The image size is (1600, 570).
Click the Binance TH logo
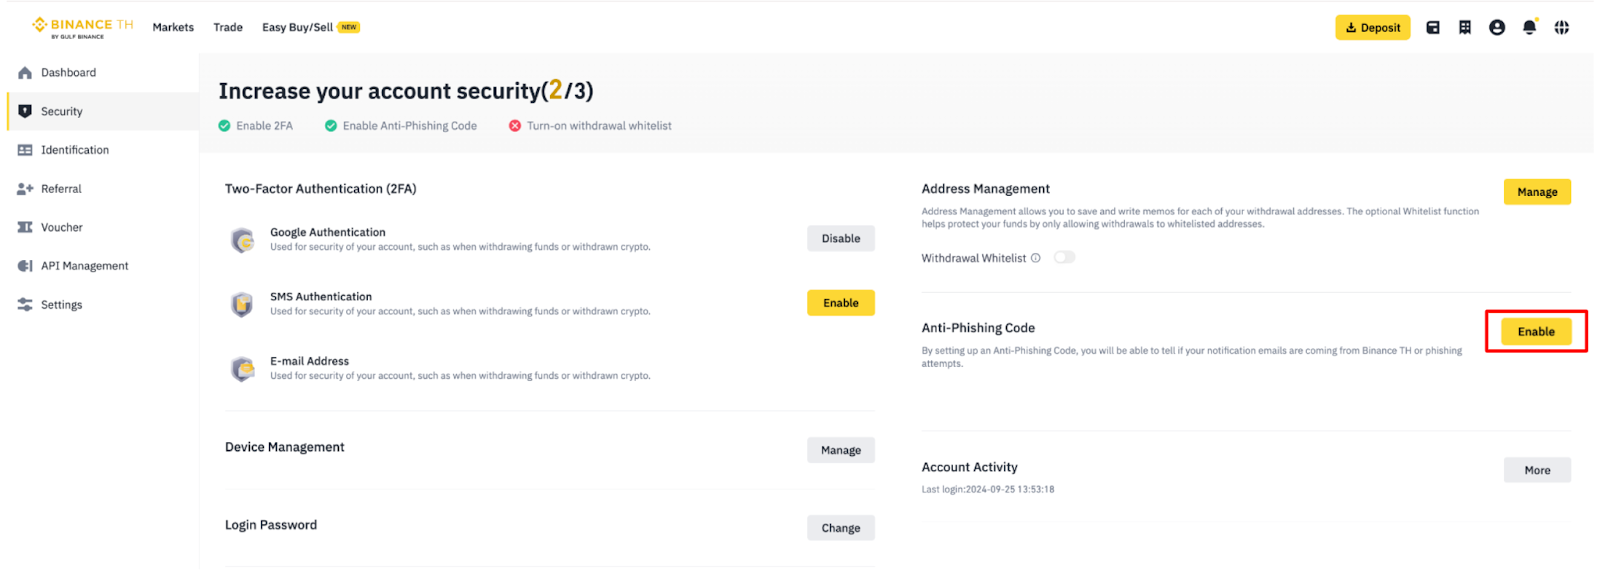tap(83, 27)
